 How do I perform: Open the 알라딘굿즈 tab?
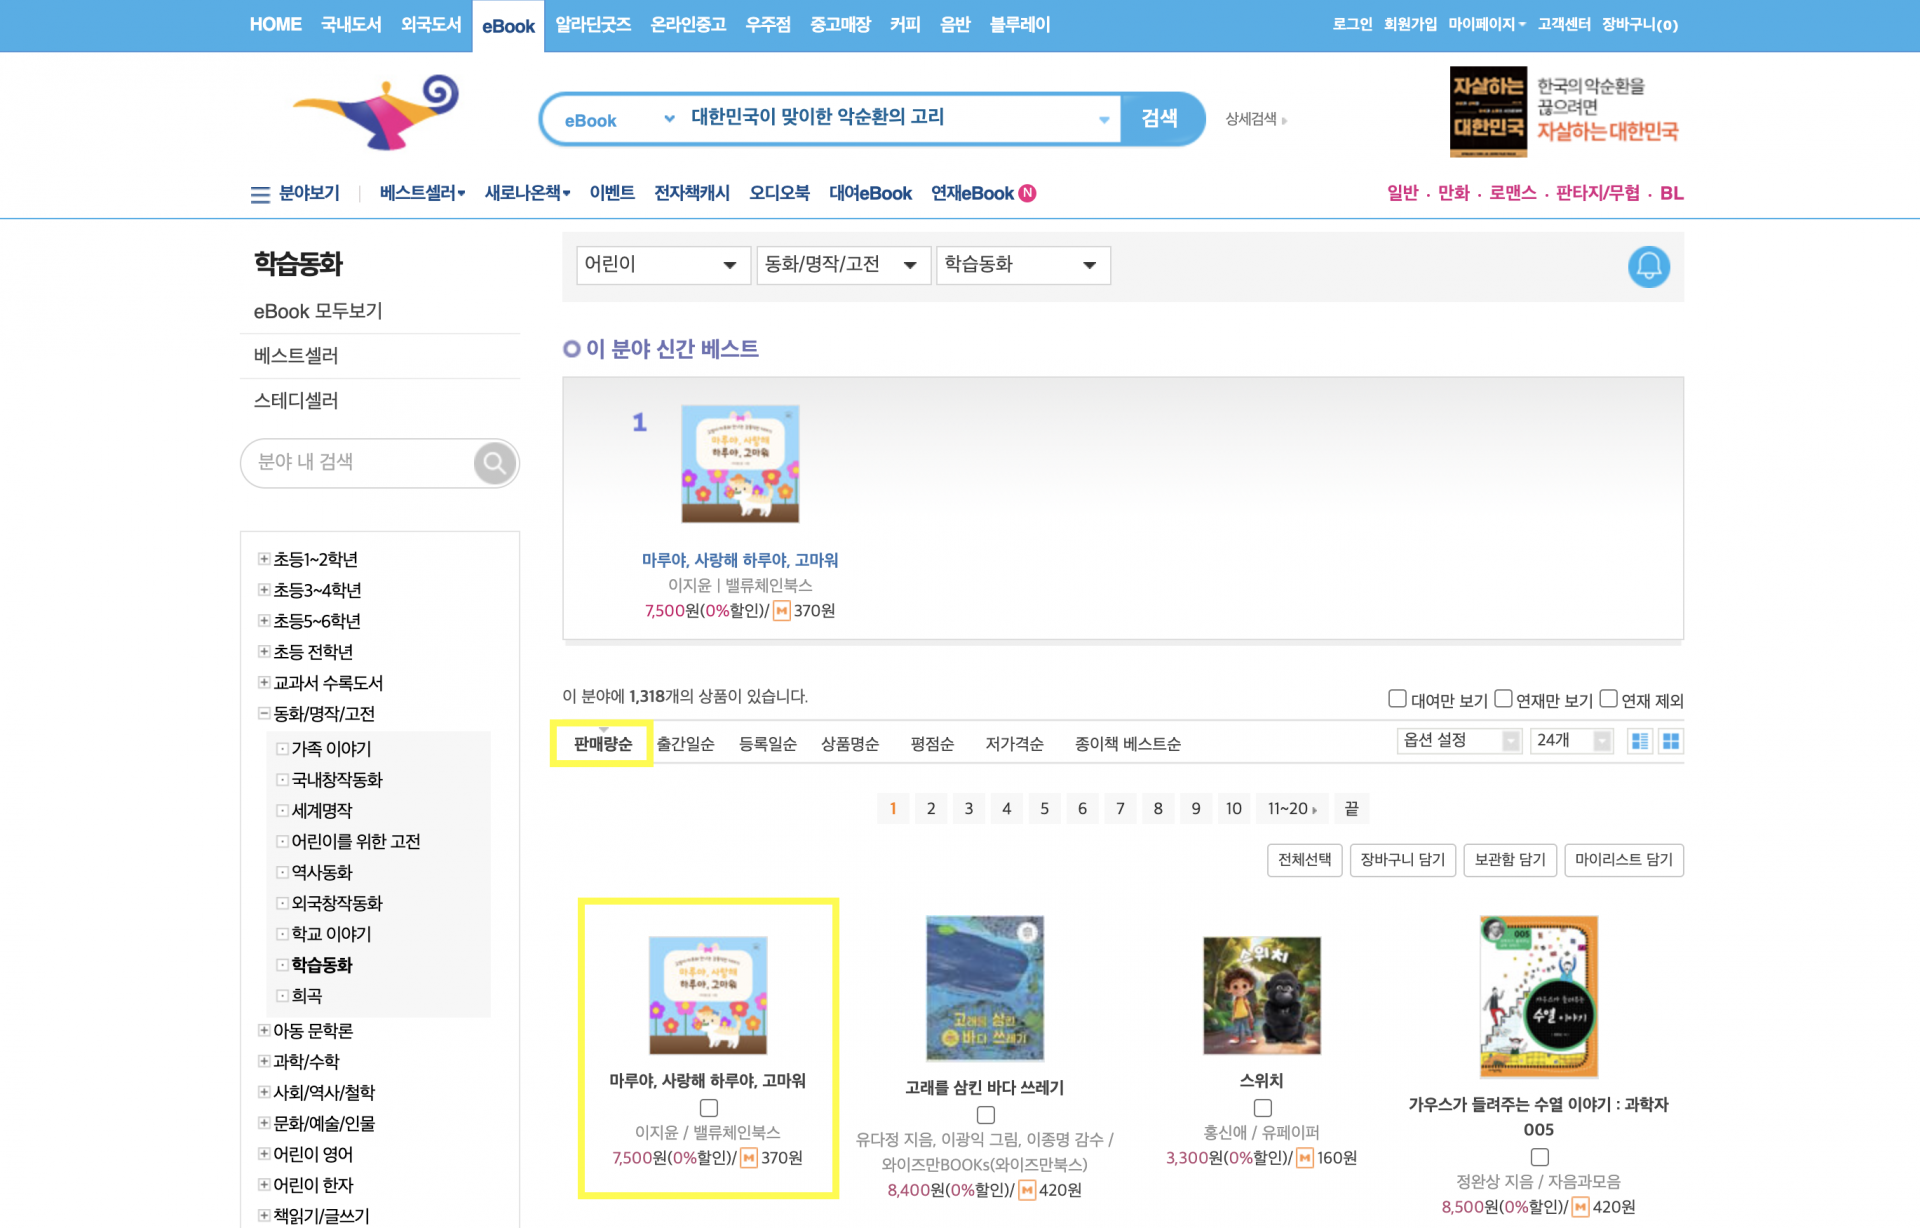593,25
